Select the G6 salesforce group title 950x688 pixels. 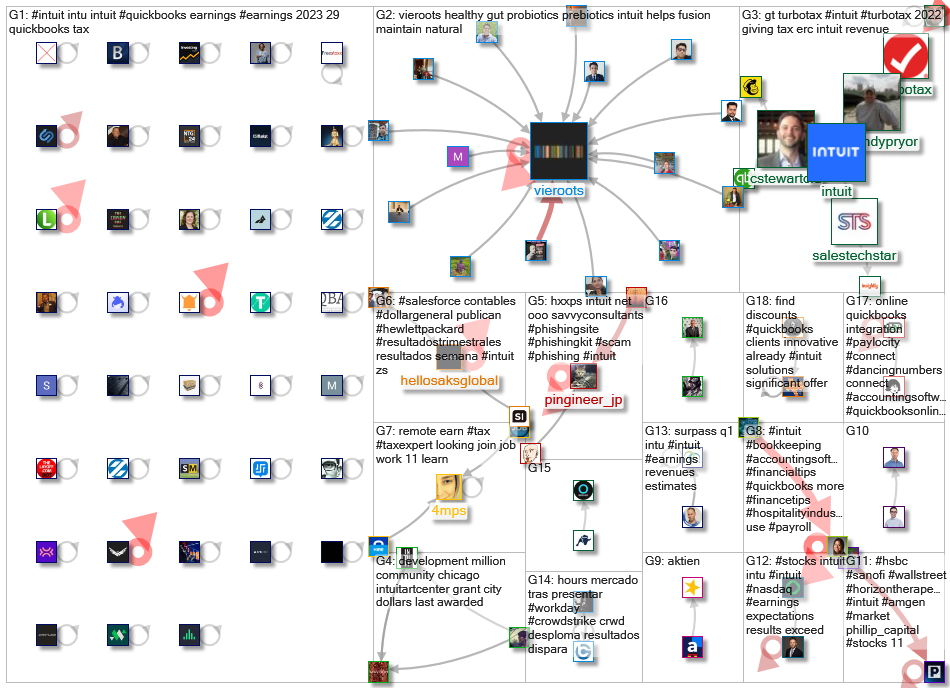click(445, 336)
